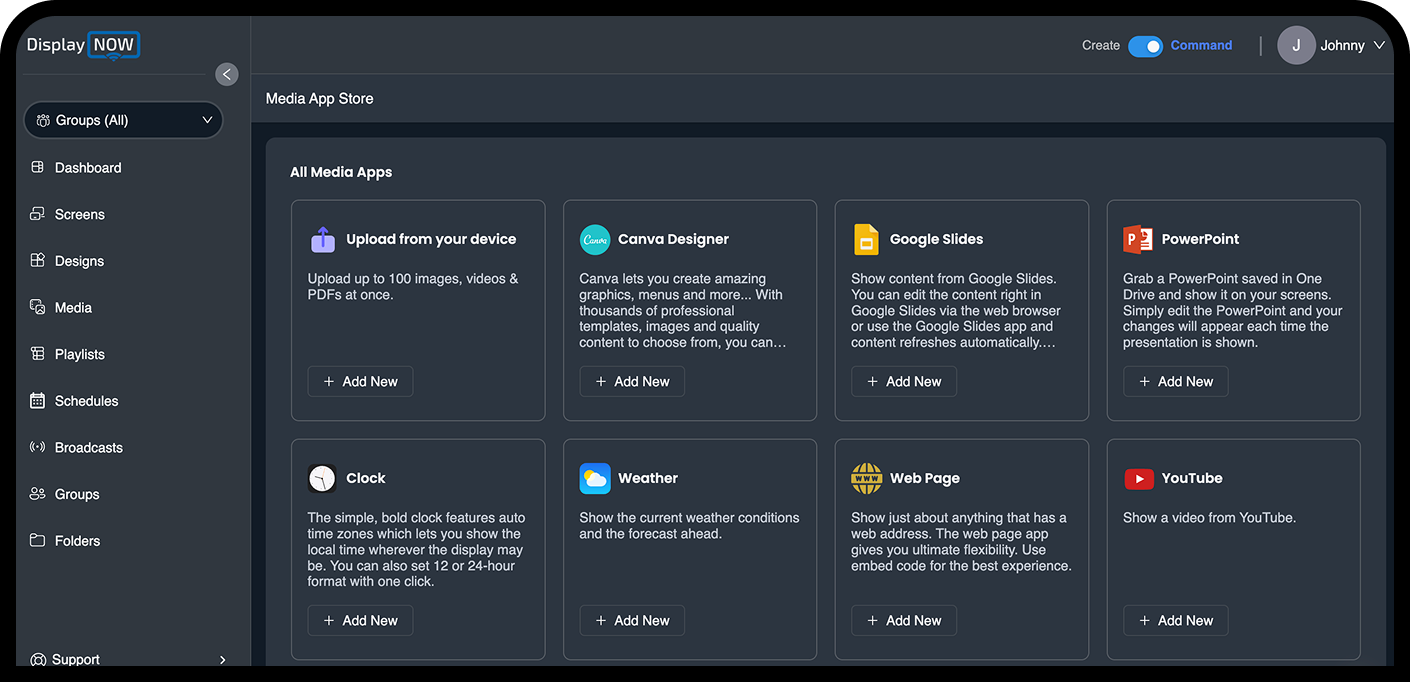Add New under Upload from your device
Viewport: 1410px width, 682px height.
click(x=360, y=381)
